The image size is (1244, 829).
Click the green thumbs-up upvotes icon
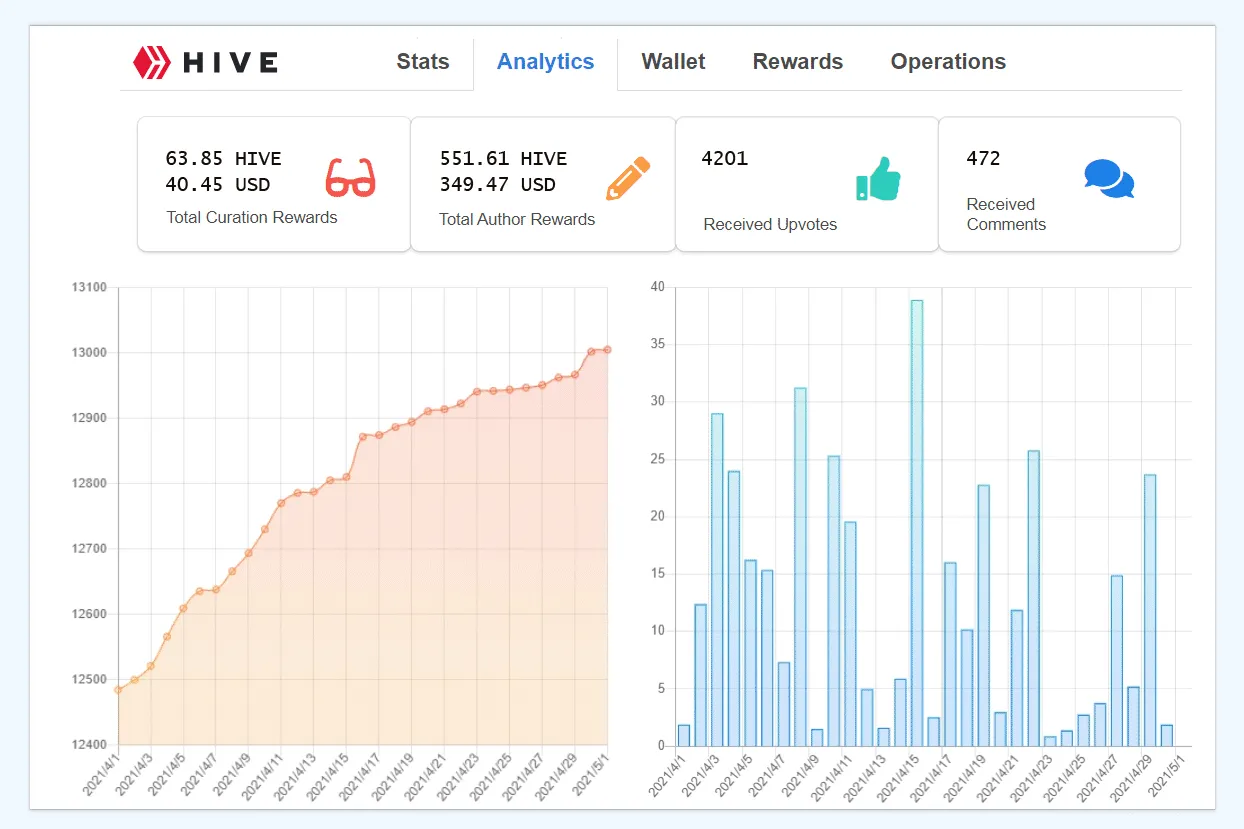[x=878, y=179]
